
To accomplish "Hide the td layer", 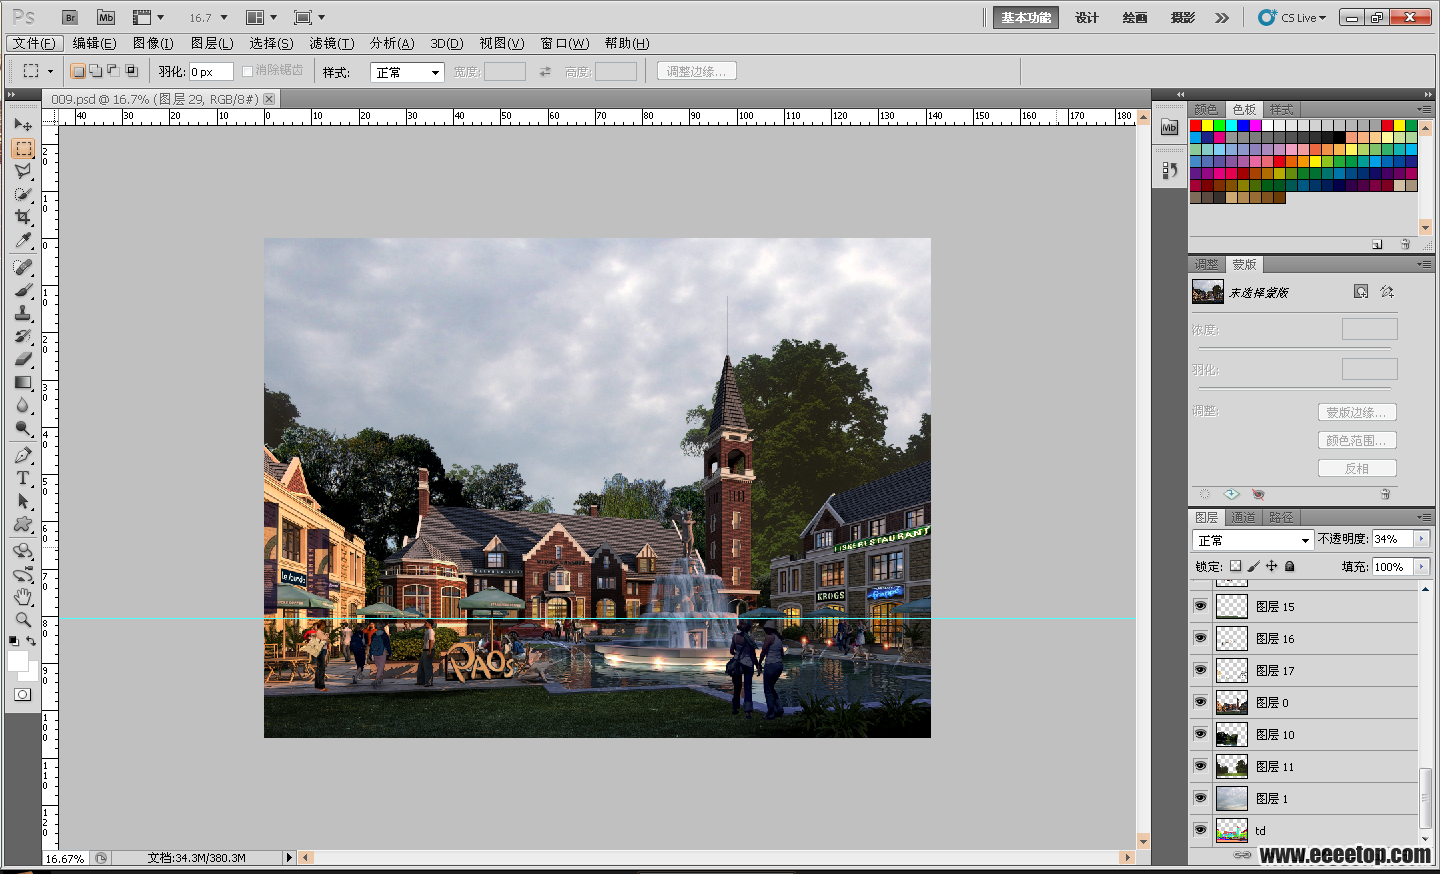I will (x=1200, y=830).
